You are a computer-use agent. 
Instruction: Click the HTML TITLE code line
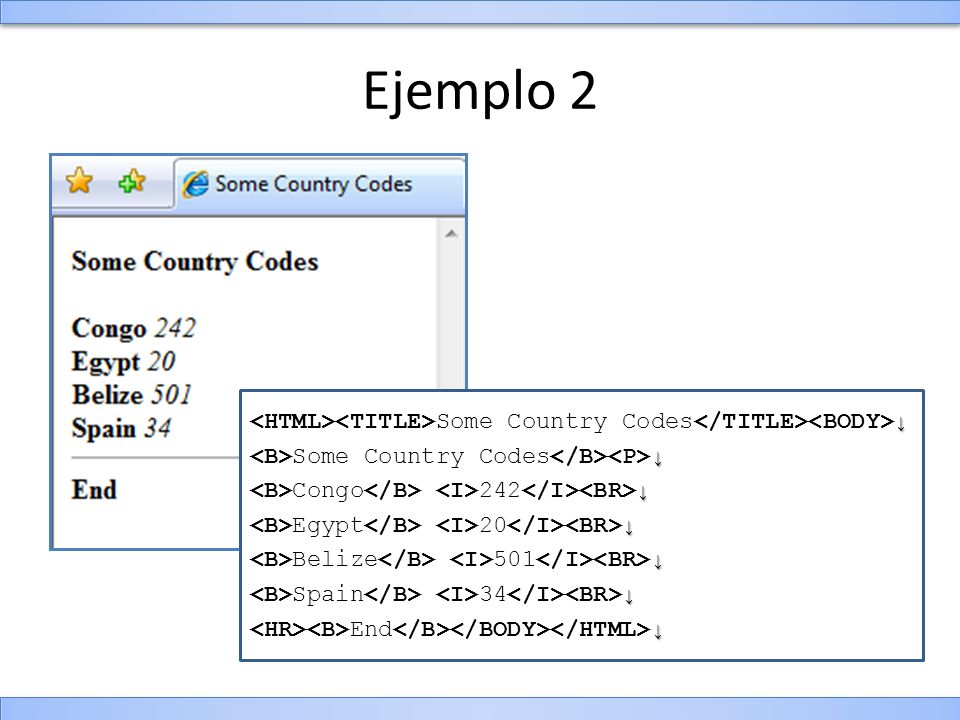tap(577, 421)
